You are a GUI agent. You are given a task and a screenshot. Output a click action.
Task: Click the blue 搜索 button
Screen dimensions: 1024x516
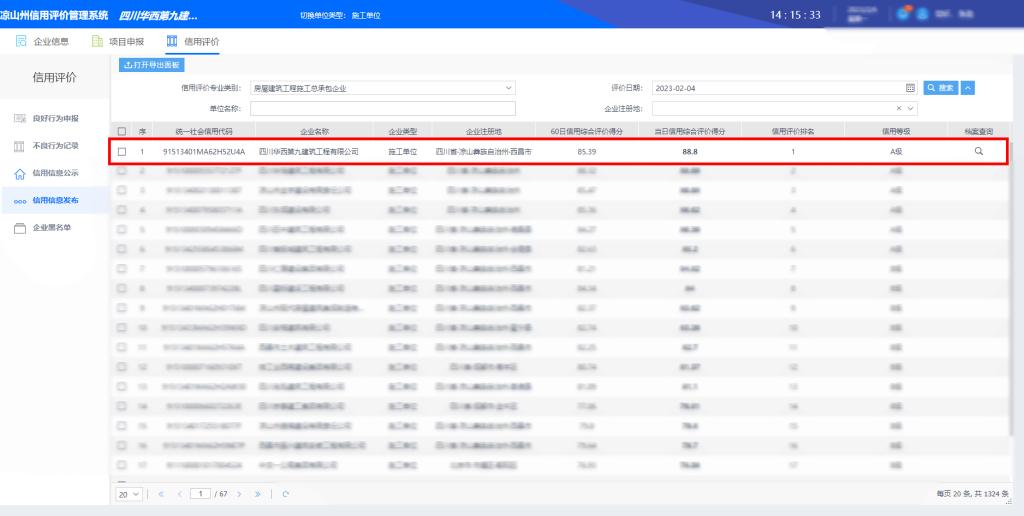[x=941, y=88]
